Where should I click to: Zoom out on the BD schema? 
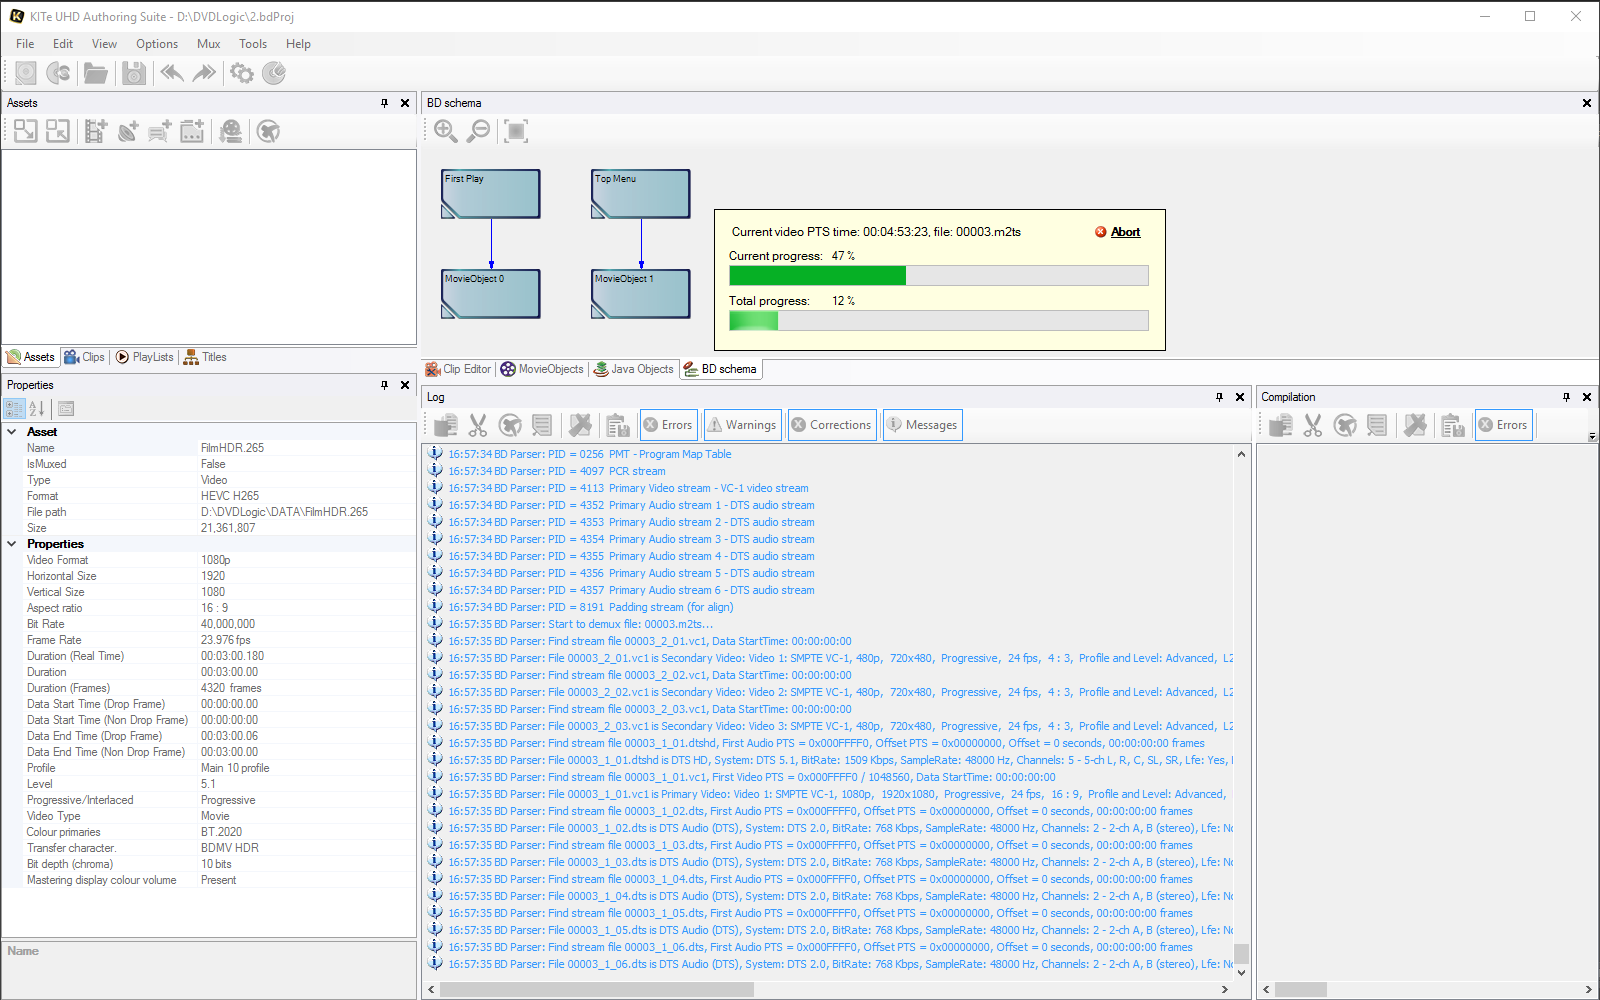(x=479, y=131)
